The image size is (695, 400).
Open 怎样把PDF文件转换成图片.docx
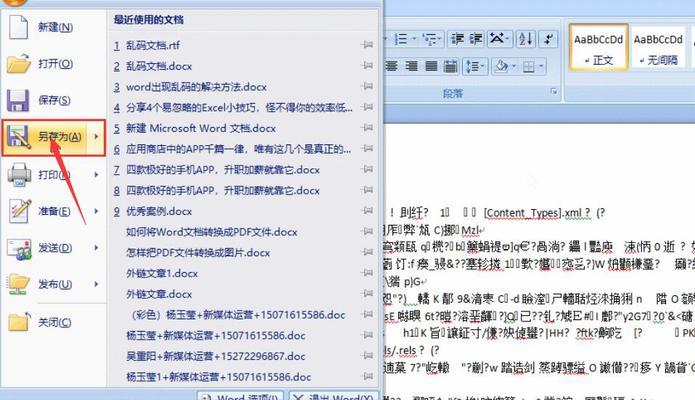coord(198,253)
